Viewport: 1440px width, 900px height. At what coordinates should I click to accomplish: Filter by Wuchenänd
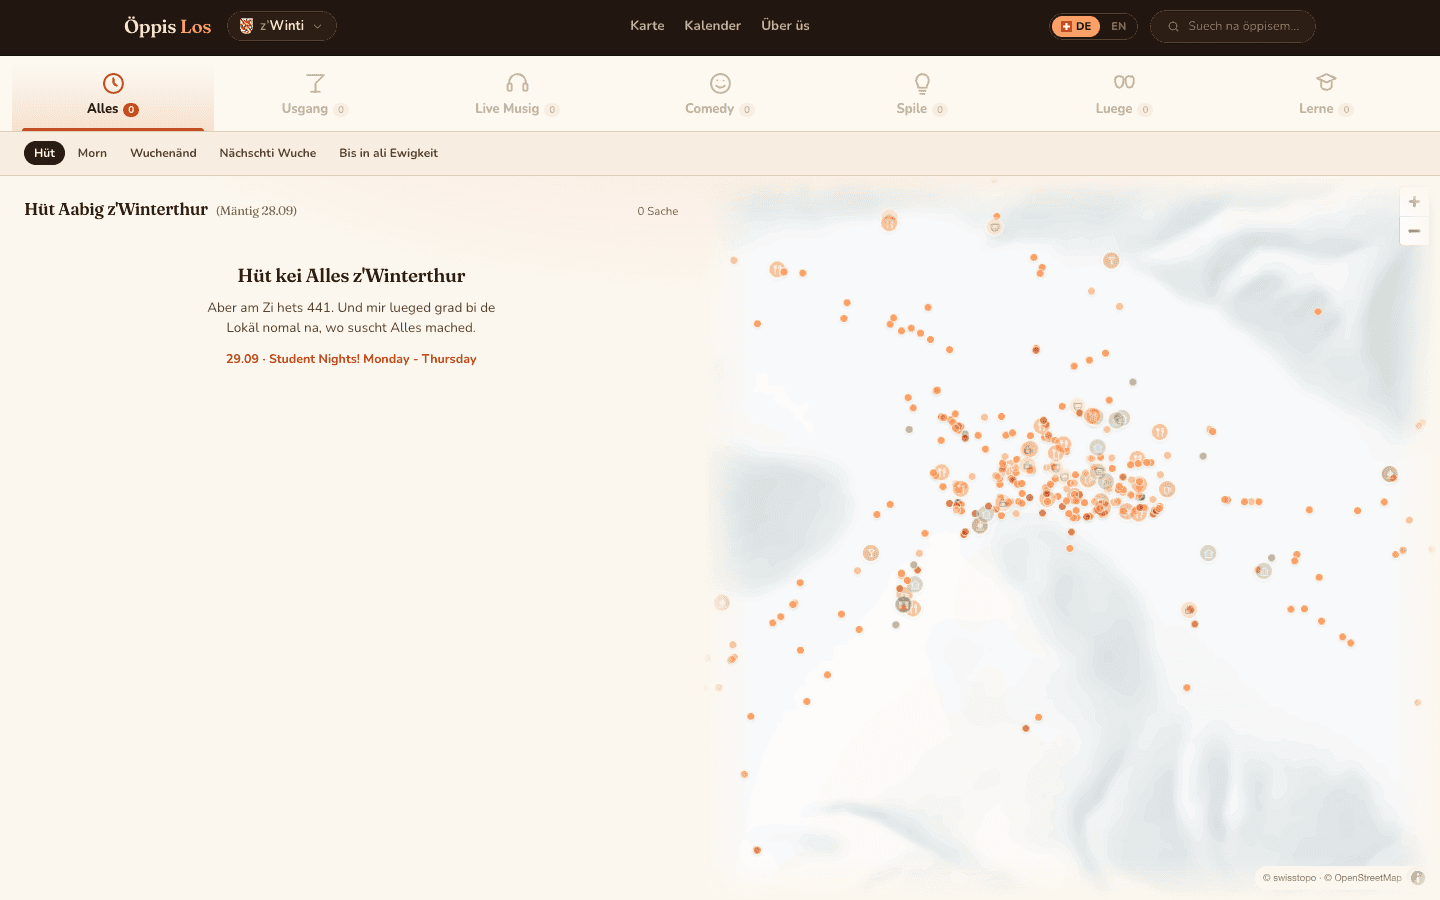pyautogui.click(x=163, y=153)
